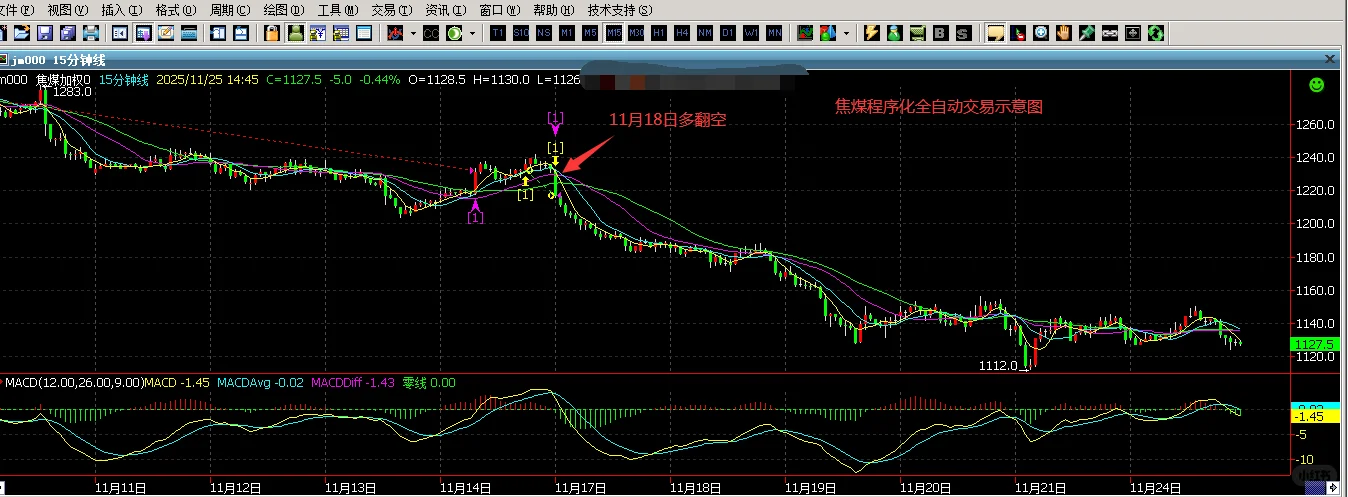Image resolution: width=1348 pixels, height=497 pixels.
Task: Click the 焦煤程序化全自动交易示意图 annotation text
Action: 939,106
